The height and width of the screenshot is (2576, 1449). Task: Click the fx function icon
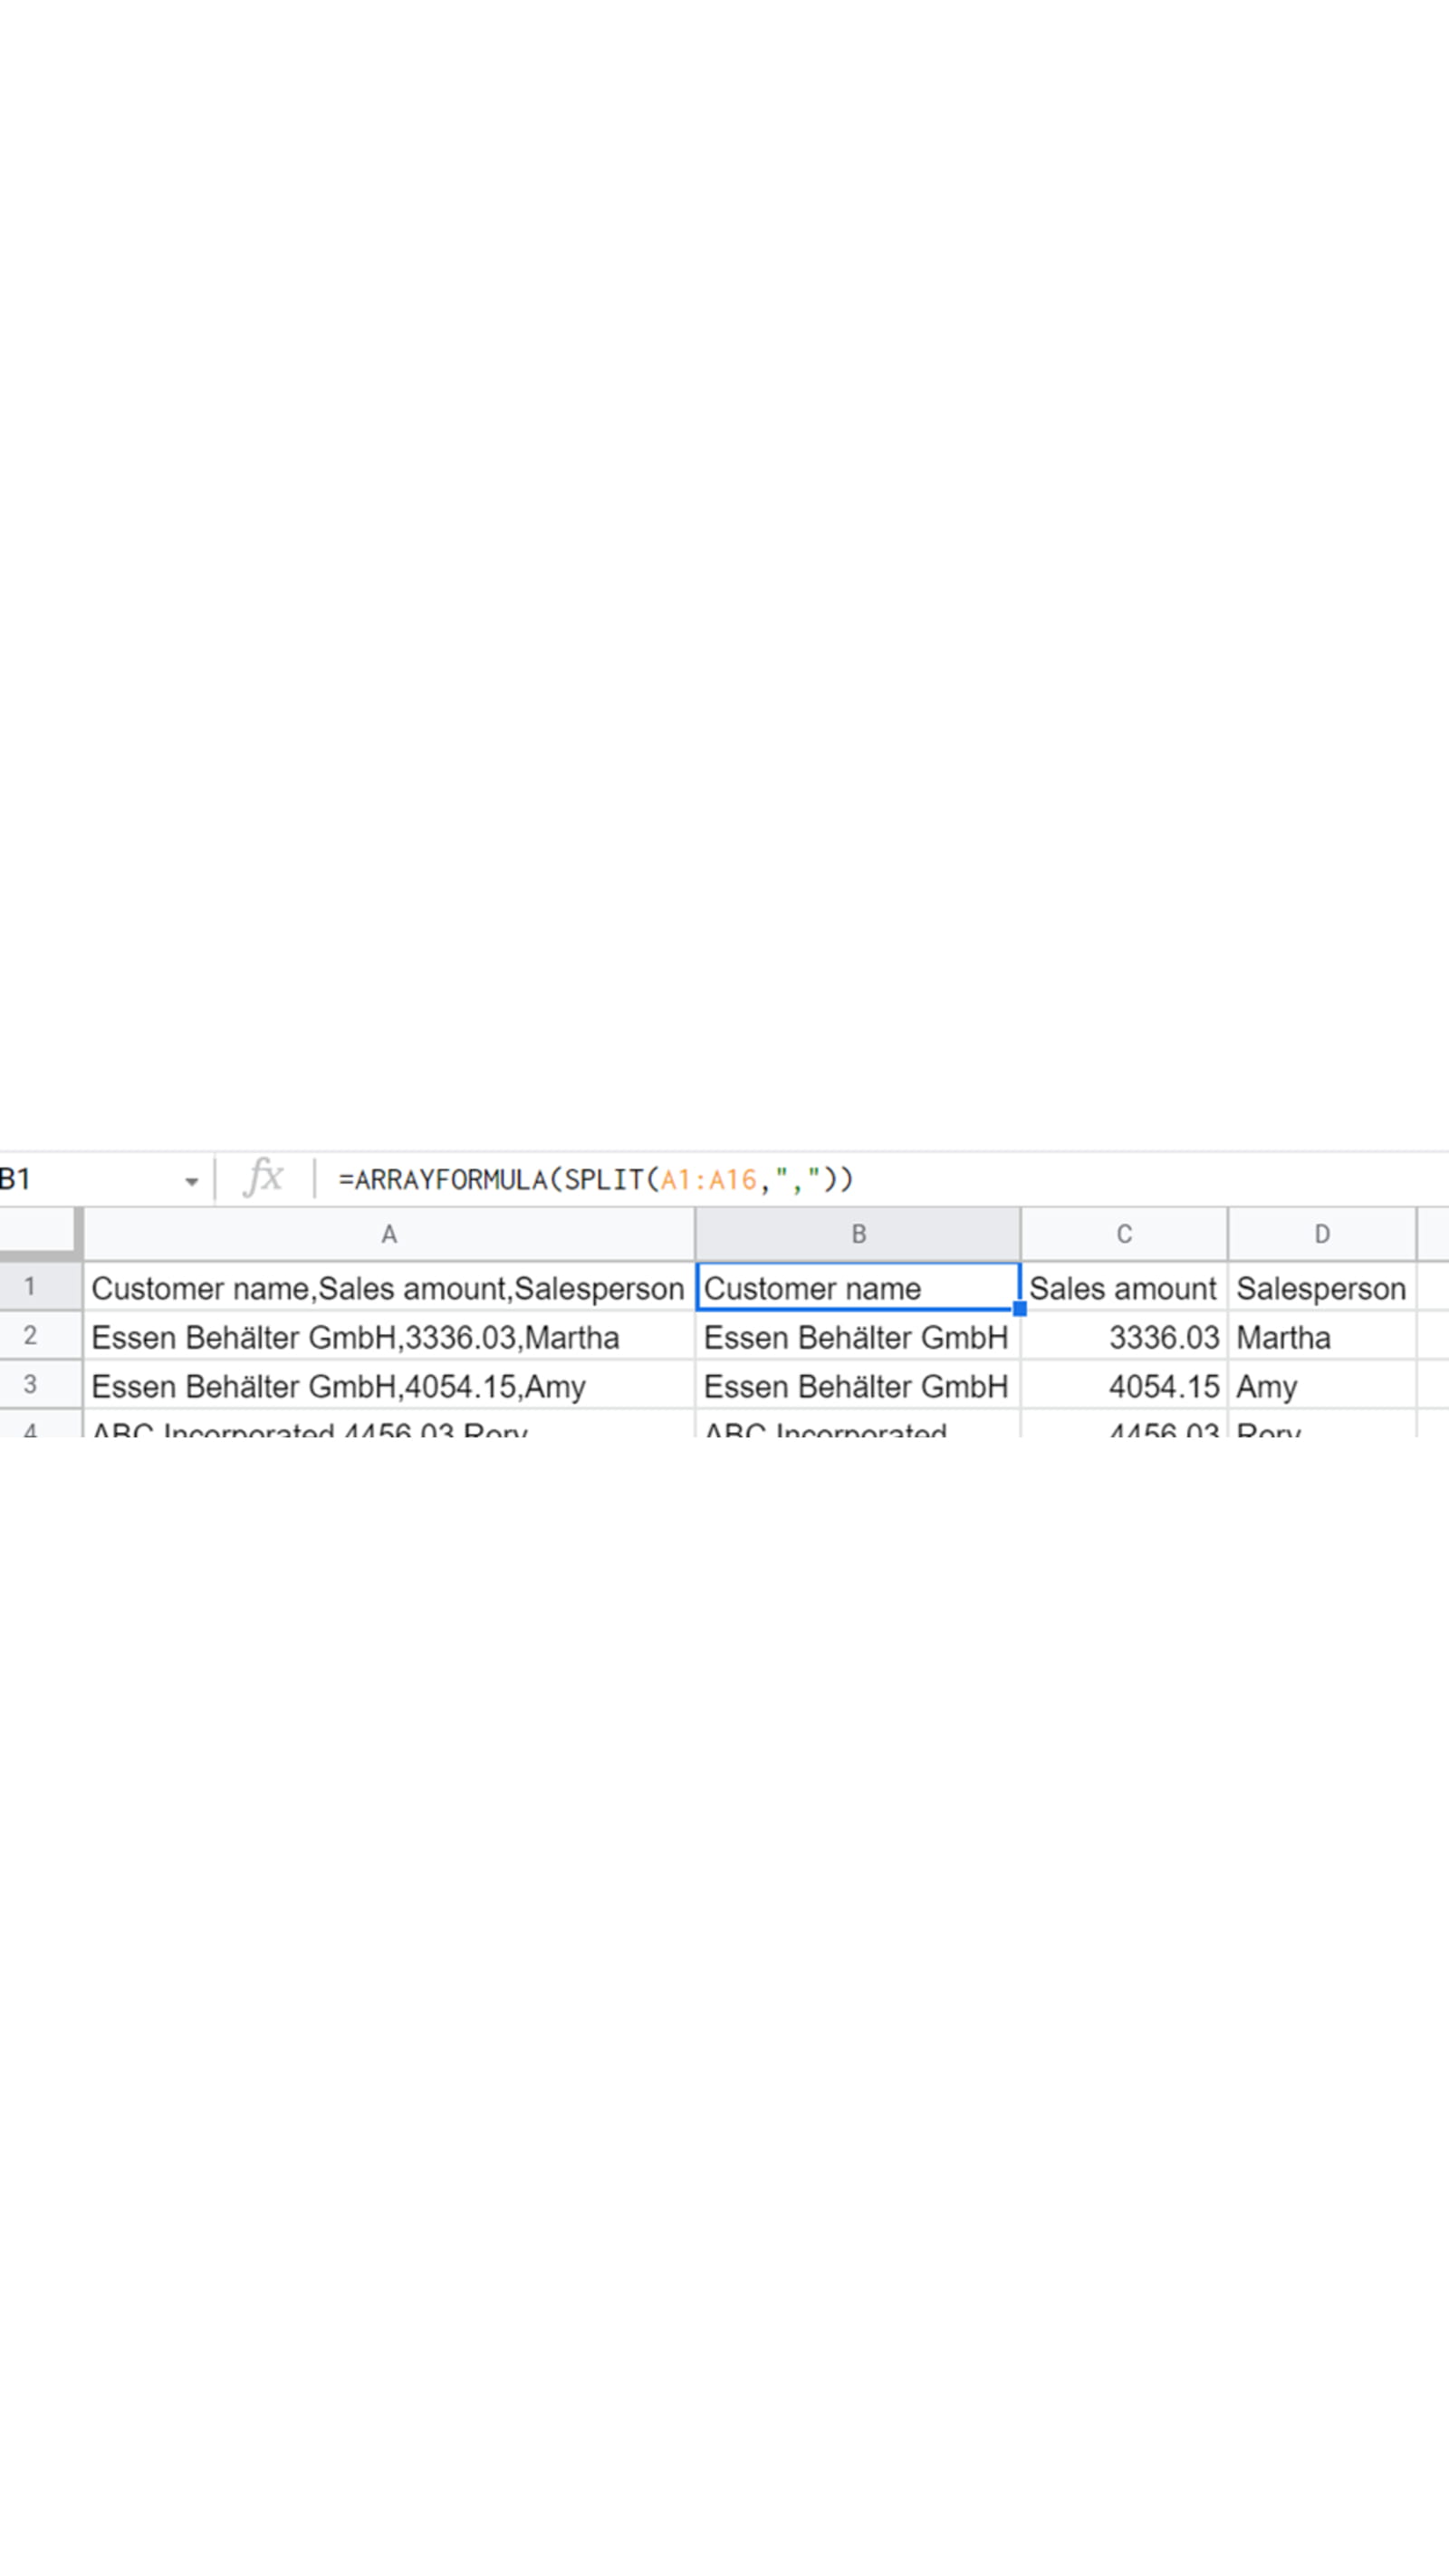pyautogui.click(x=264, y=1178)
